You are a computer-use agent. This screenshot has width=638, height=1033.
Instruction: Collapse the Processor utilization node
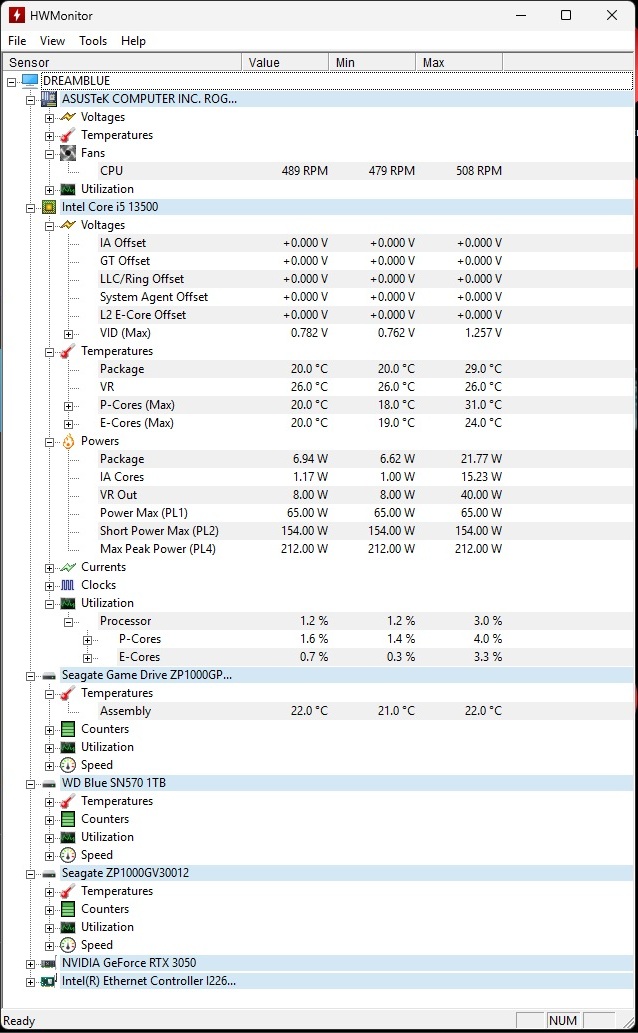tap(69, 622)
